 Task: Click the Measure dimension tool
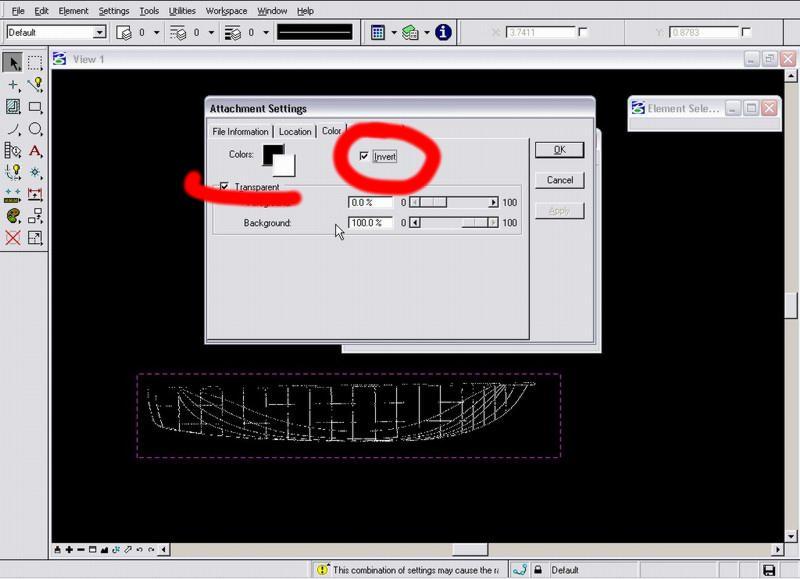[x=13, y=194]
